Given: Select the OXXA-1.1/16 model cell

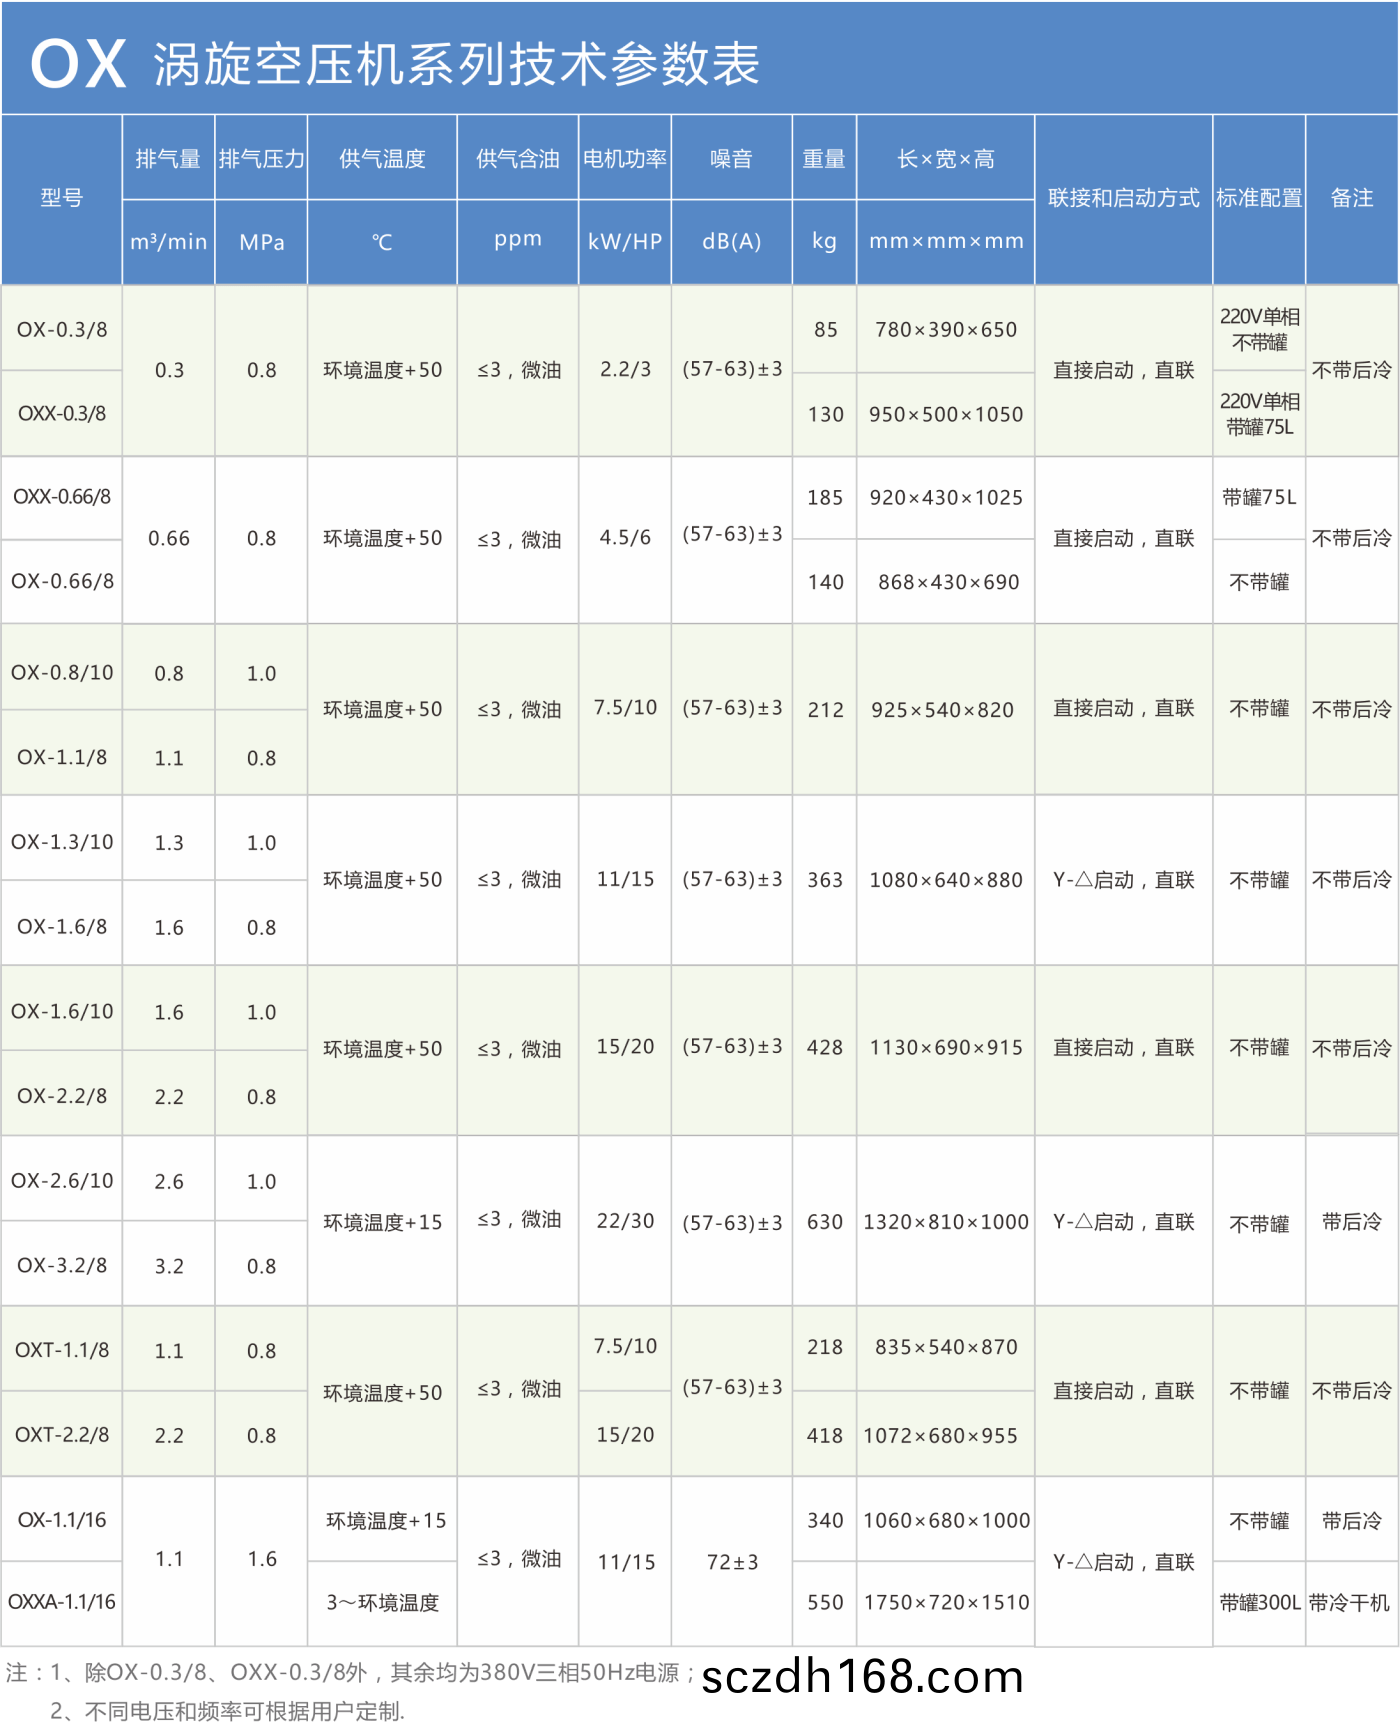Looking at the screenshot, I should coord(62,1602).
